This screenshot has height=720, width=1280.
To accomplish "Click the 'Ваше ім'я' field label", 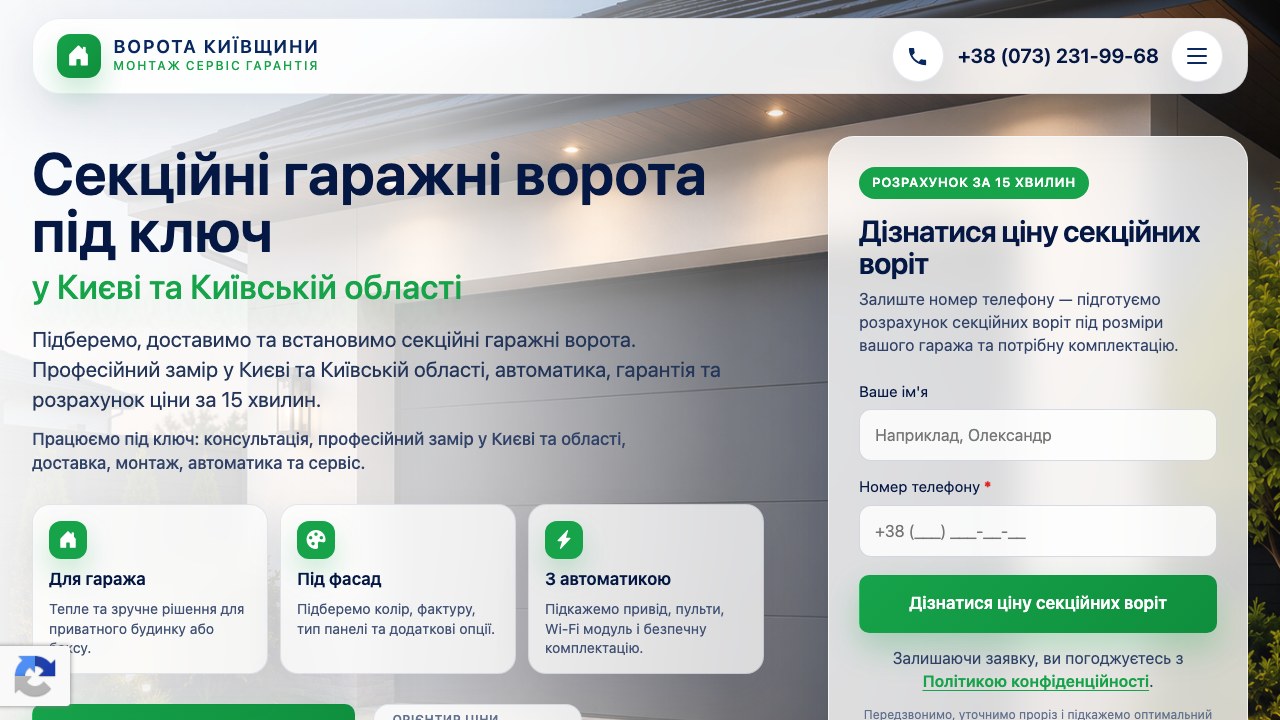I will pyautogui.click(x=894, y=392).
